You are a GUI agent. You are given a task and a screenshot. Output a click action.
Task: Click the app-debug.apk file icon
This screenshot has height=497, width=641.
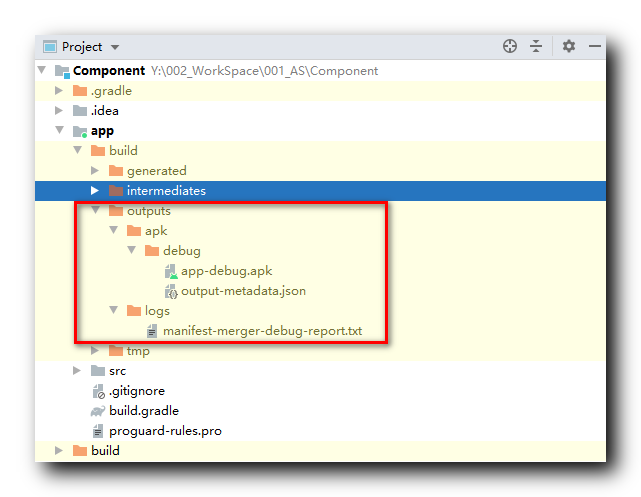pyautogui.click(x=171, y=271)
